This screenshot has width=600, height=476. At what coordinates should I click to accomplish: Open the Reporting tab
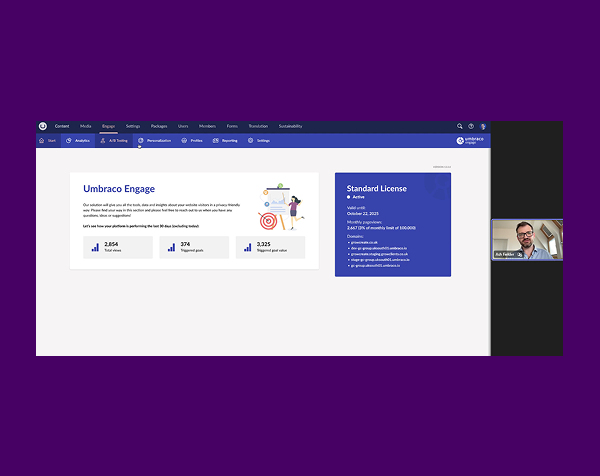pyautogui.click(x=225, y=140)
